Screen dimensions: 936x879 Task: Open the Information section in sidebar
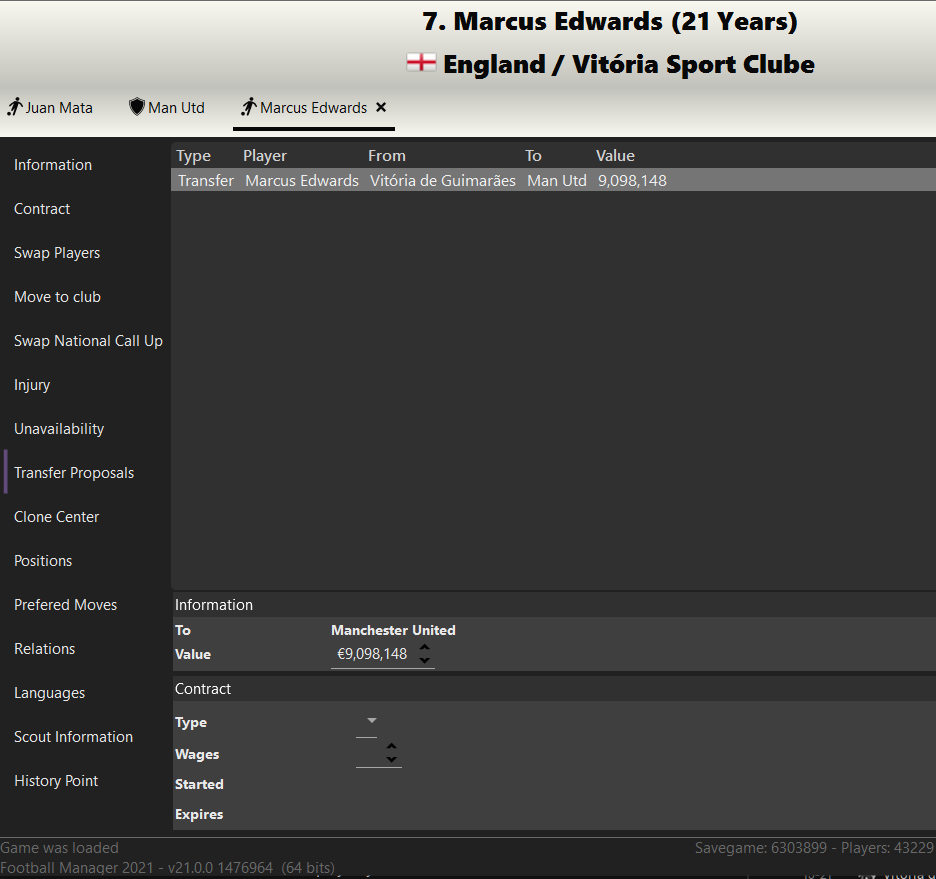coord(53,165)
